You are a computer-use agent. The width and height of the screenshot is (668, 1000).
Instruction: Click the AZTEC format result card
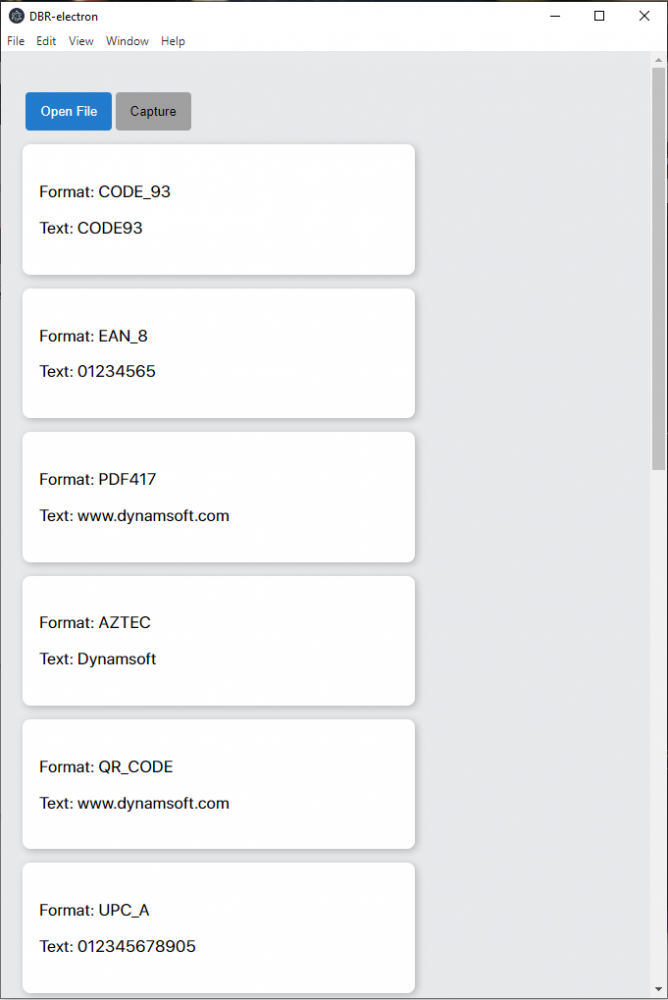[218, 640]
